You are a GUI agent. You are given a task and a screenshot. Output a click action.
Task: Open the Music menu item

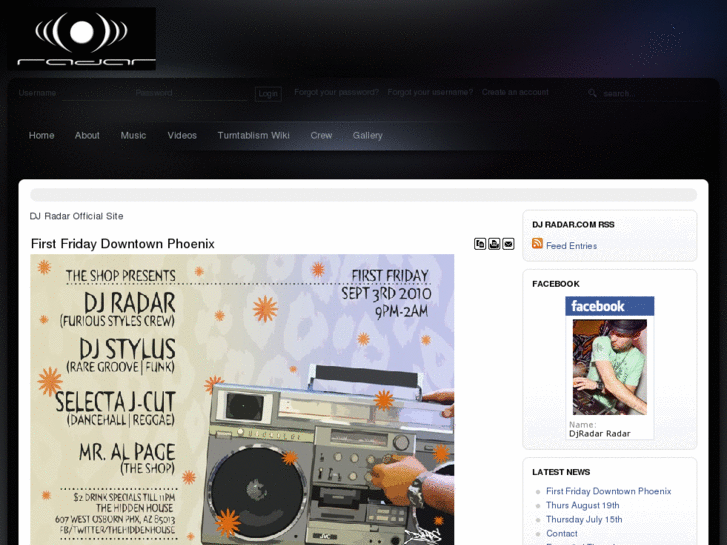click(133, 135)
